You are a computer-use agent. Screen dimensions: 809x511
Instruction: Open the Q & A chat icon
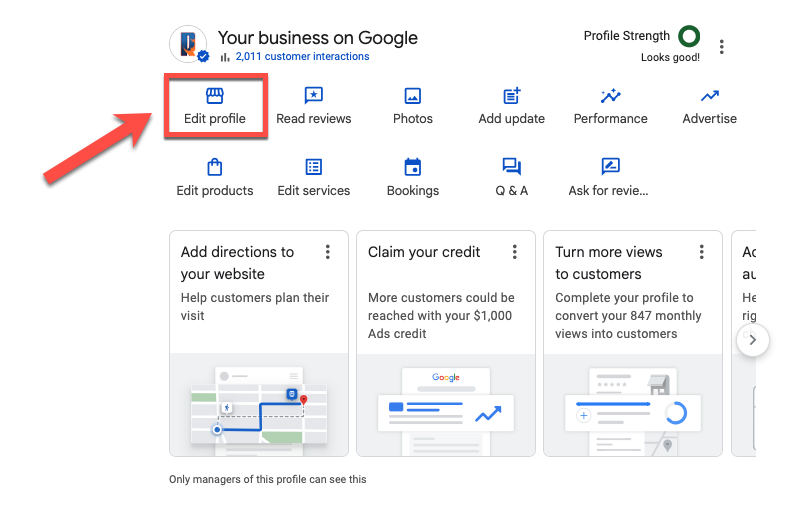click(512, 167)
